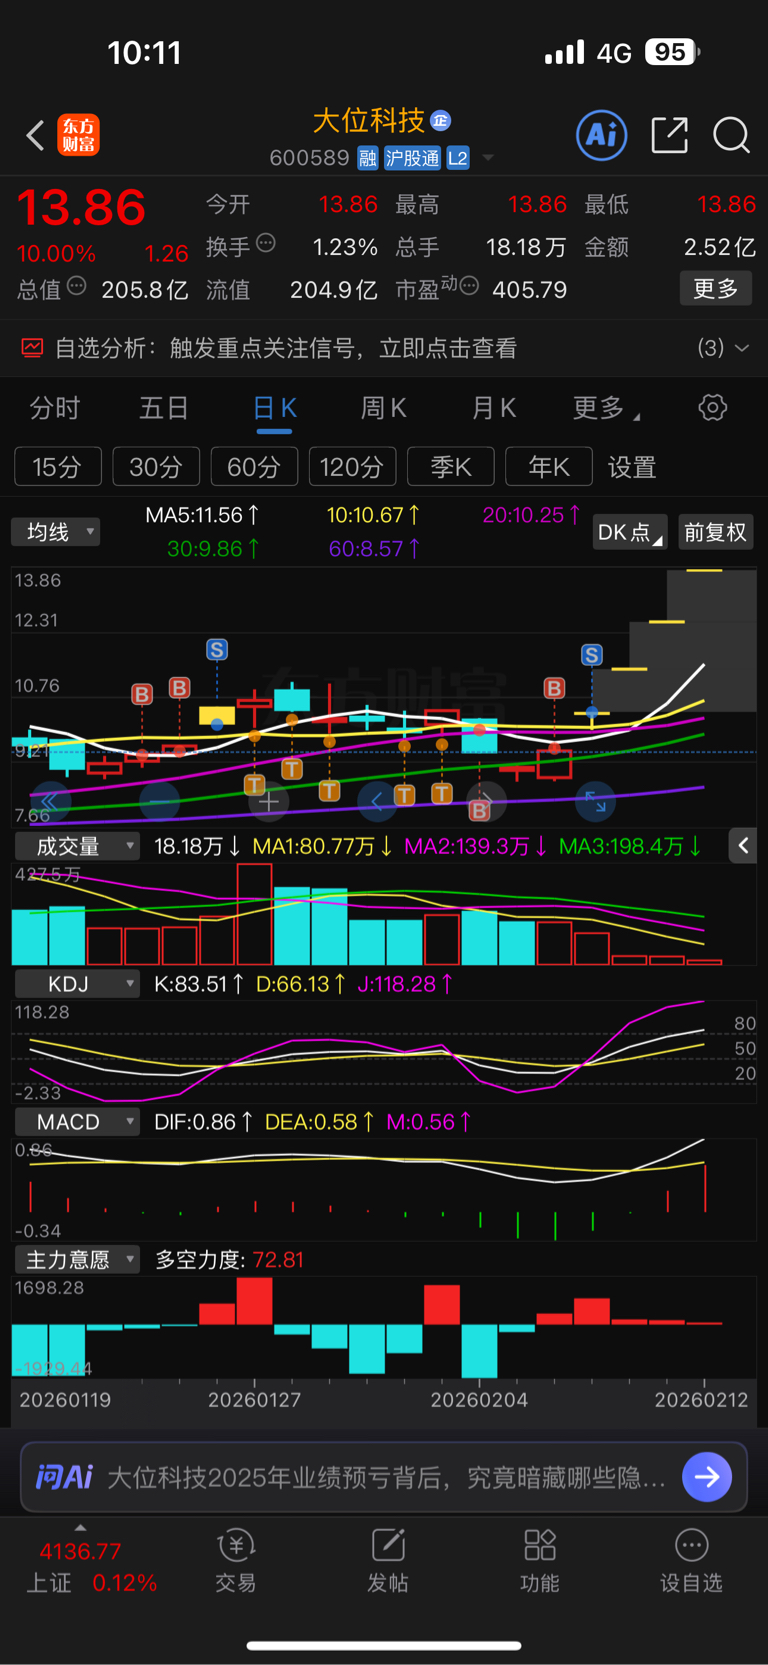Tap the info icon beside 市盈
This screenshot has height=1665, width=768.
469,286
